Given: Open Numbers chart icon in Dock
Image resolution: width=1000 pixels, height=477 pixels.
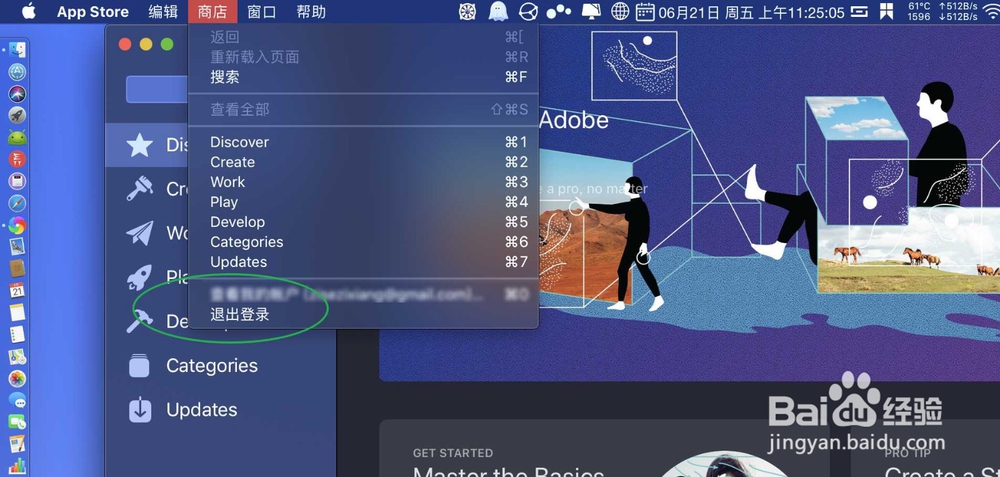Looking at the screenshot, I should [x=17, y=466].
